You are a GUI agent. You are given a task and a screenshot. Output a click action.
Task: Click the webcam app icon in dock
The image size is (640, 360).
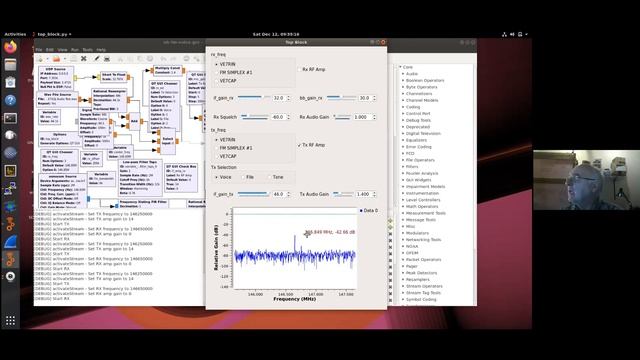(10, 276)
